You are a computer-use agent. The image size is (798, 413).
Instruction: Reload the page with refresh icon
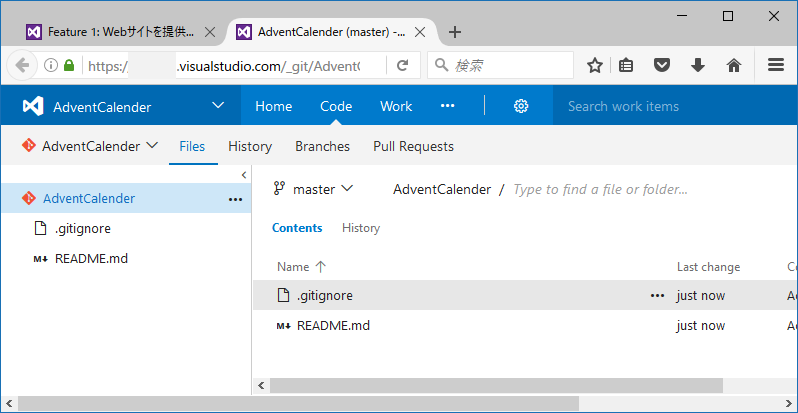coord(403,65)
